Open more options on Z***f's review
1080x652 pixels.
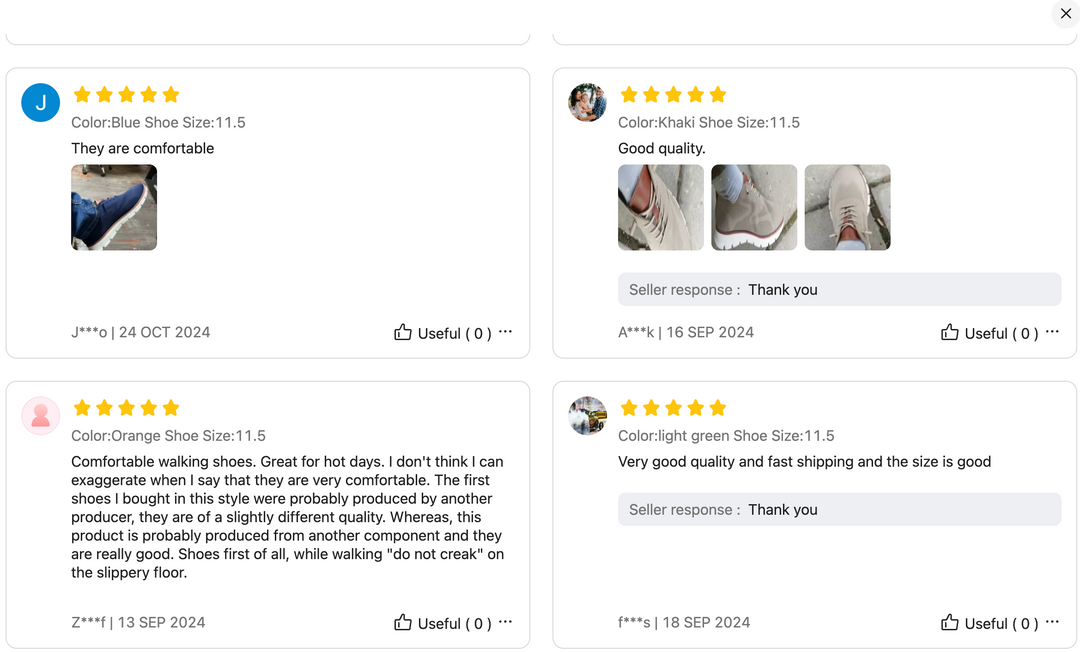coord(506,622)
